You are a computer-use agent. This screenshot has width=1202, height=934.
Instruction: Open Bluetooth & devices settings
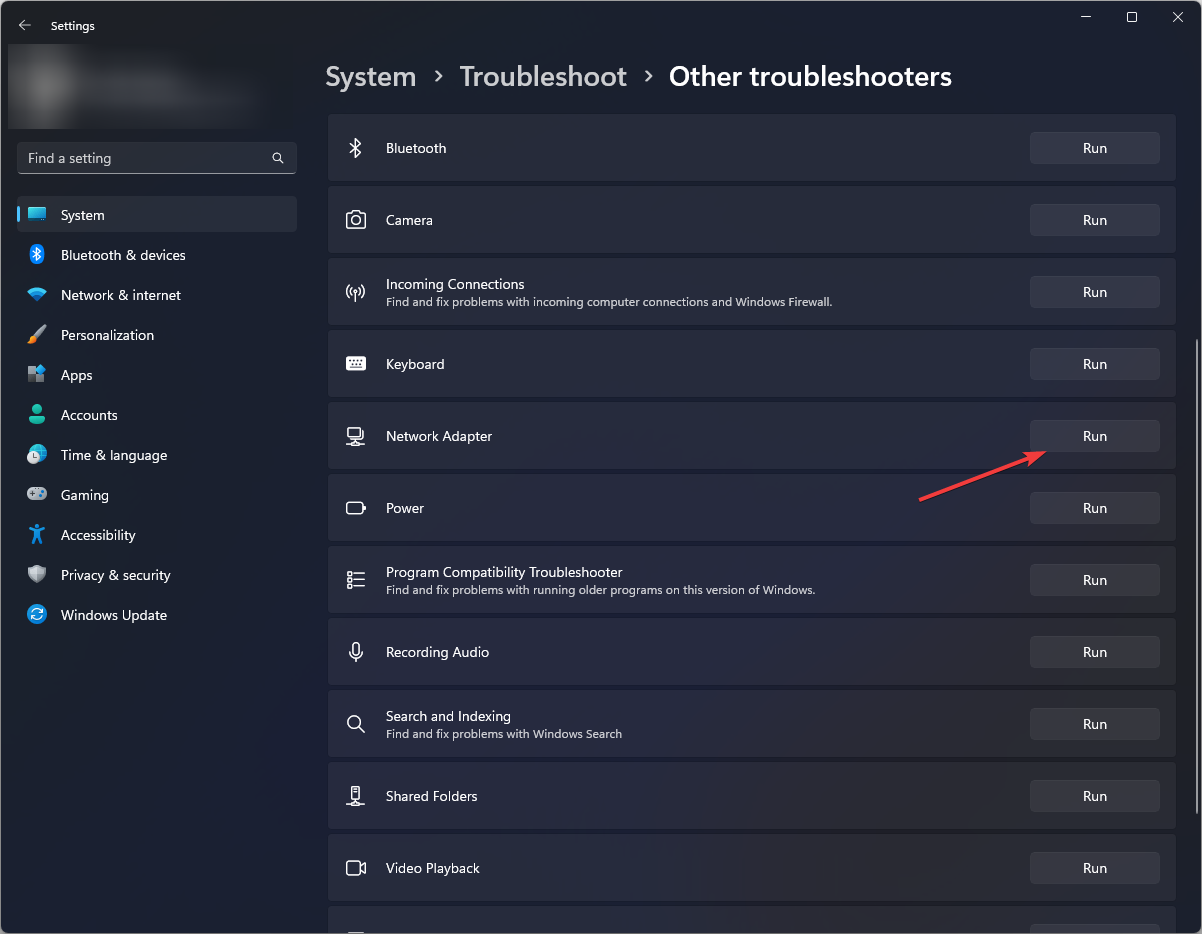pos(123,255)
